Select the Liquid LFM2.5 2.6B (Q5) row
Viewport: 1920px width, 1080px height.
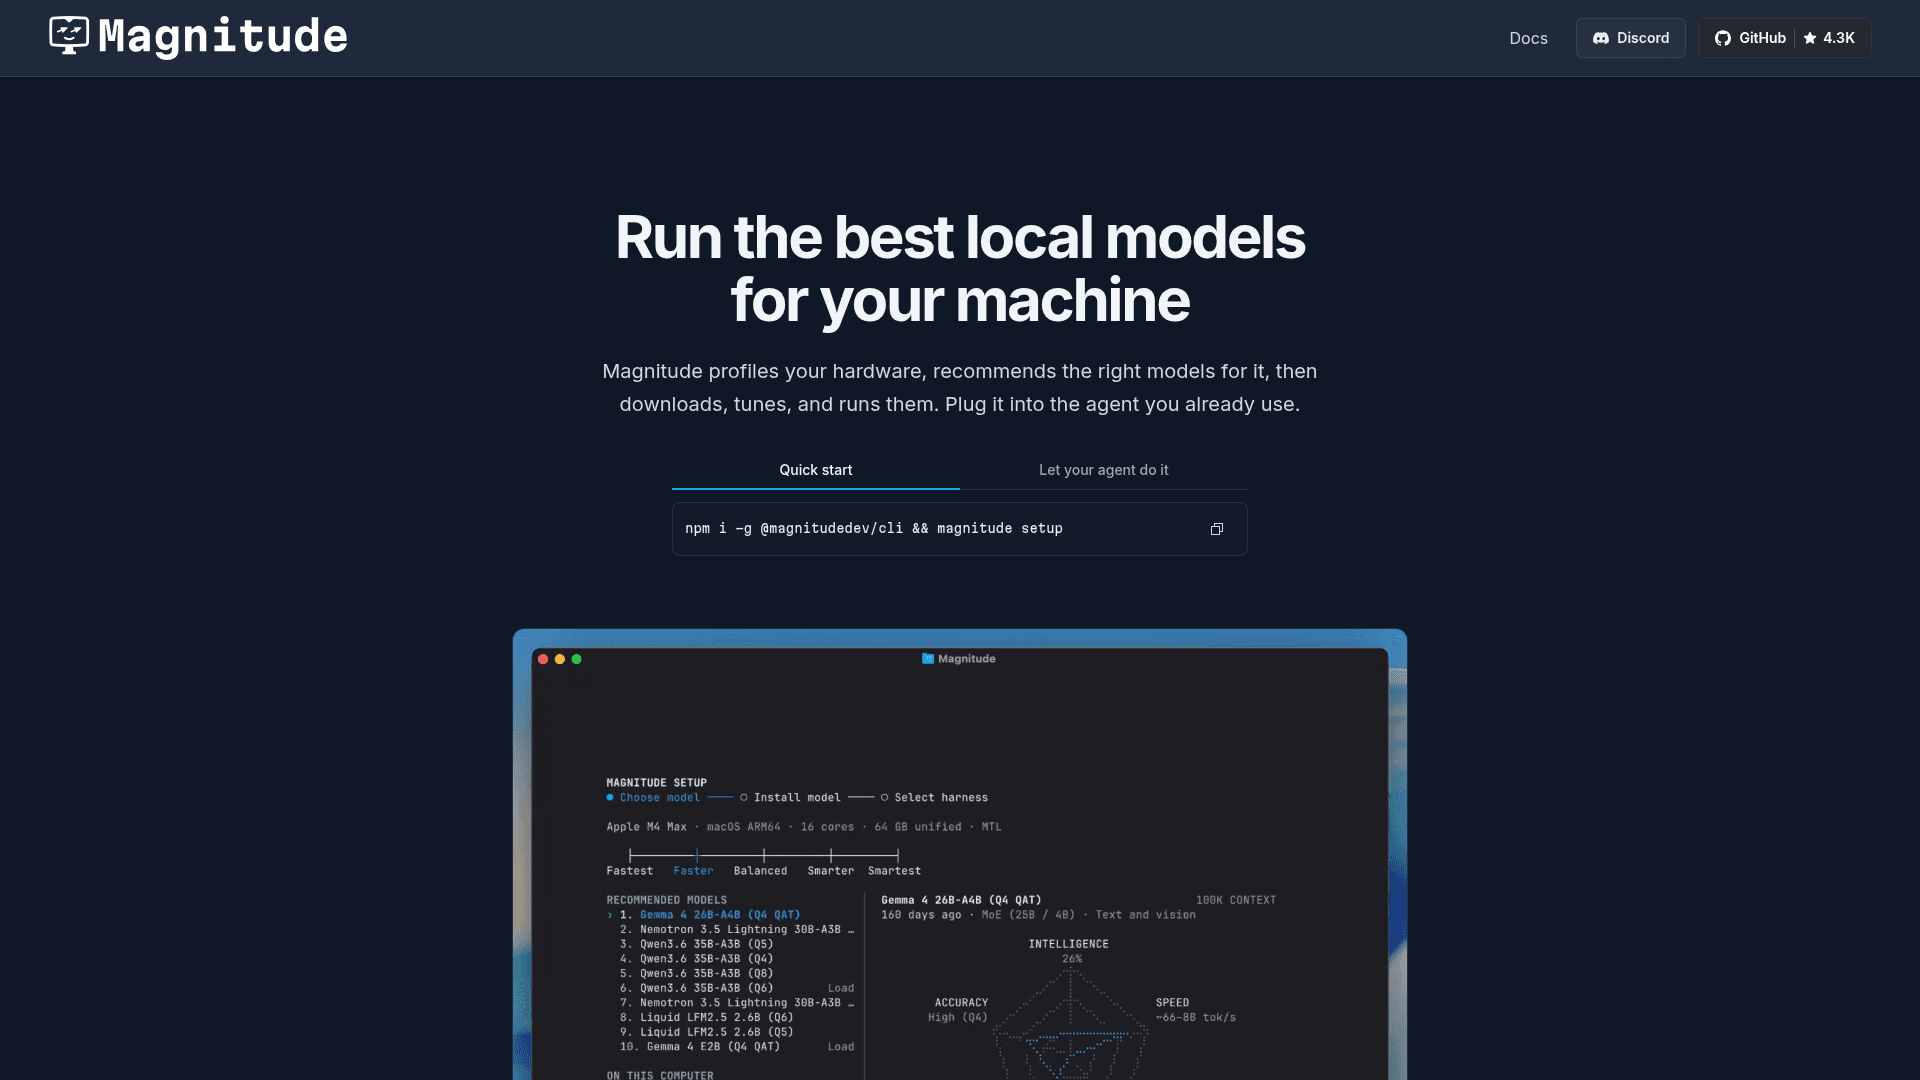pyautogui.click(x=730, y=1032)
